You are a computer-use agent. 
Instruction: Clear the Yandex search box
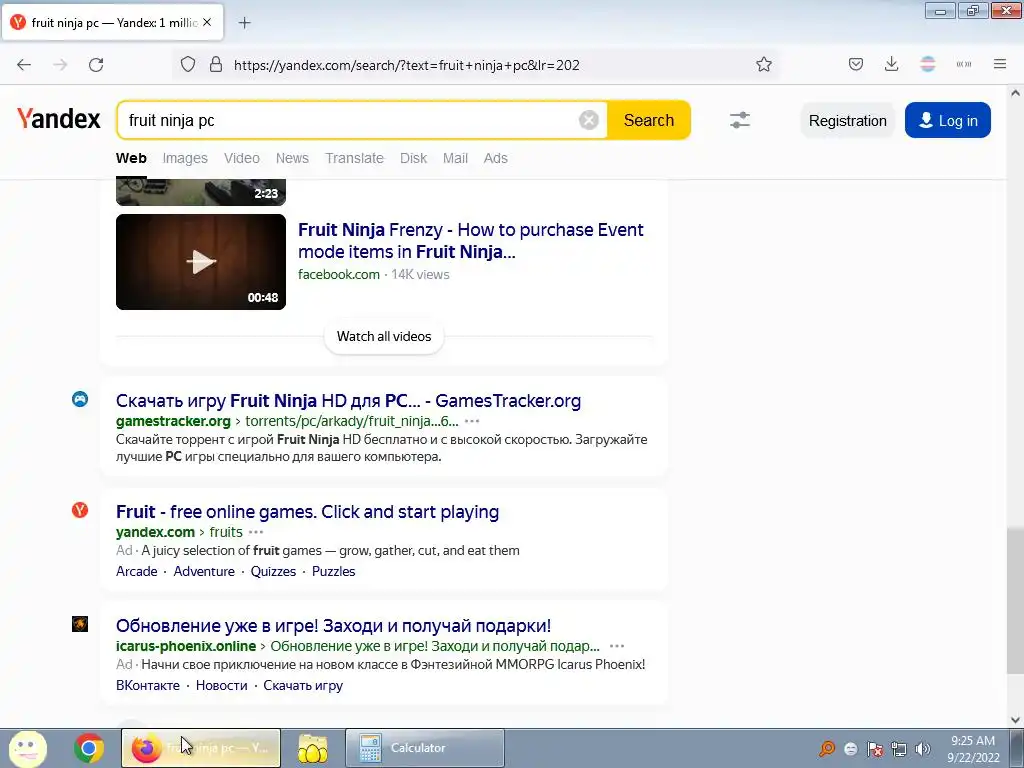pos(588,120)
